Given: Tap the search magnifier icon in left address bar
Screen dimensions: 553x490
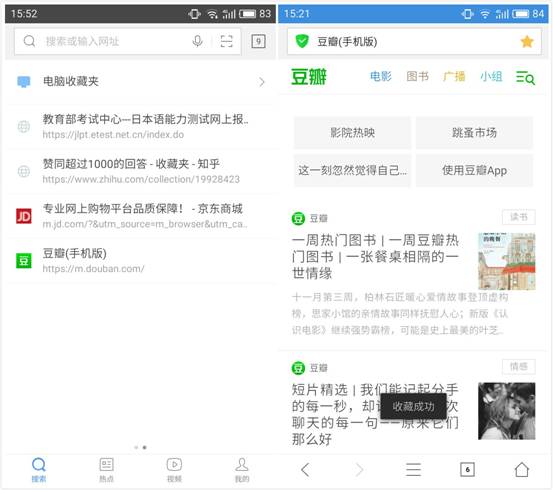Looking at the screenshot, I should tap(29, 41).
